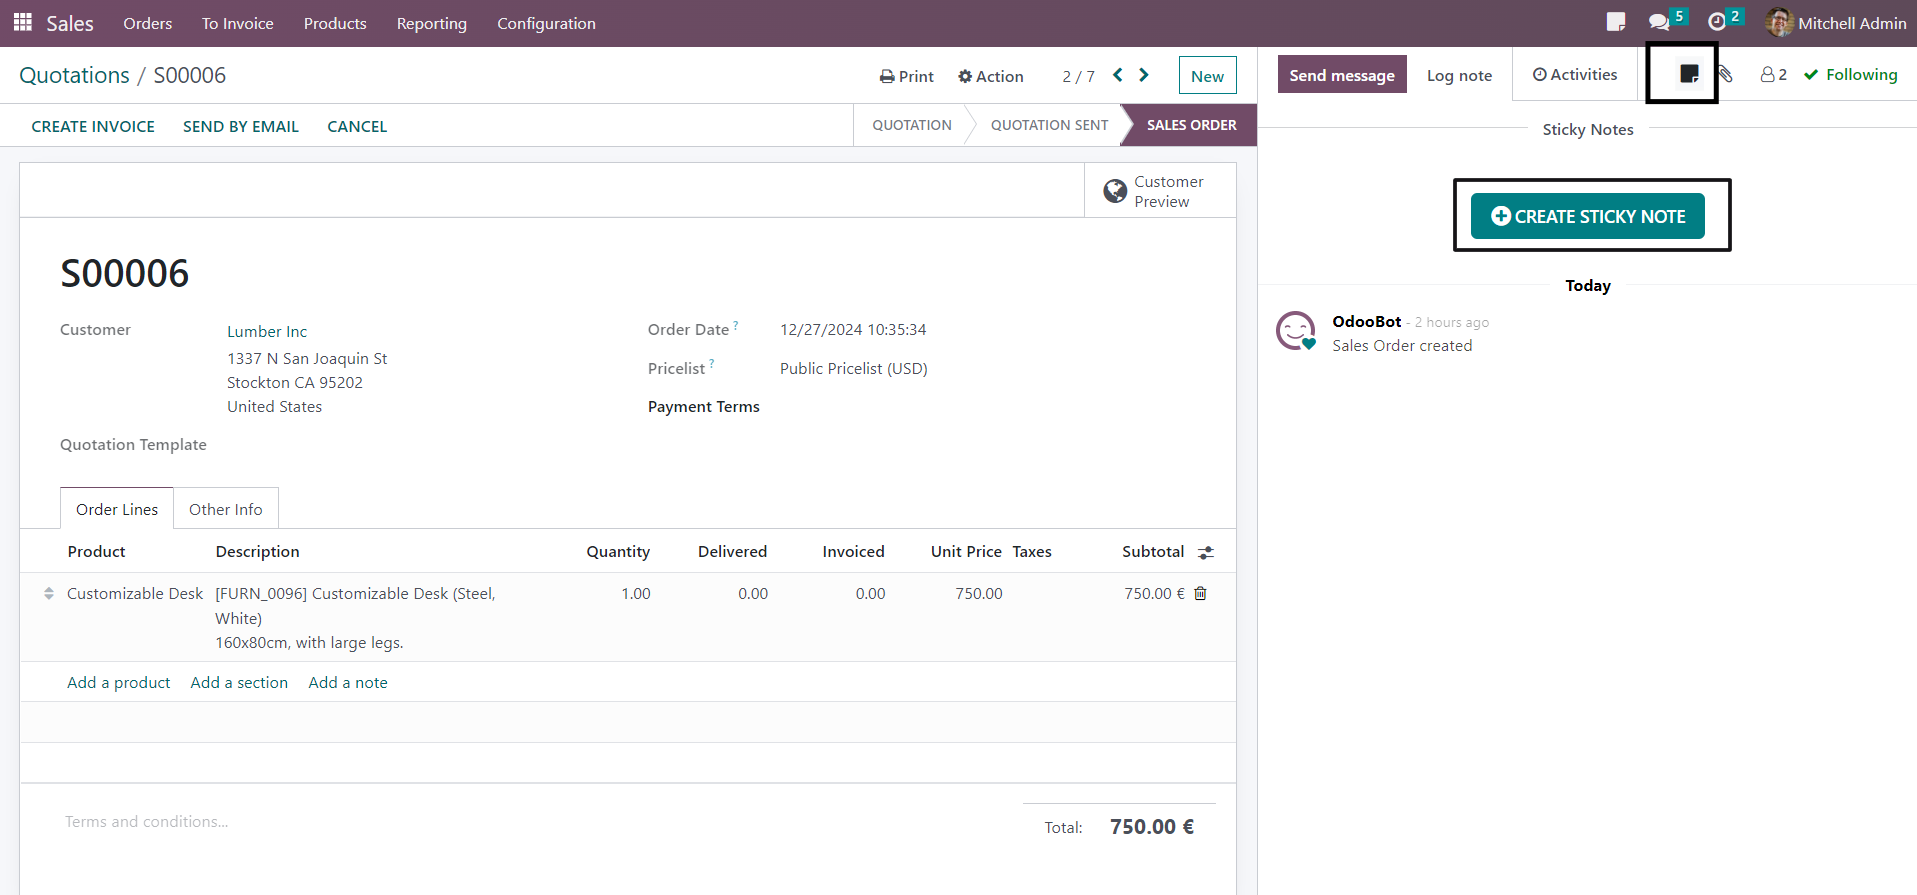Image resolution: width=1917 pixels, height=895 pixels.
Task: Switch to the Other Info tab
Action: point(226,509)
